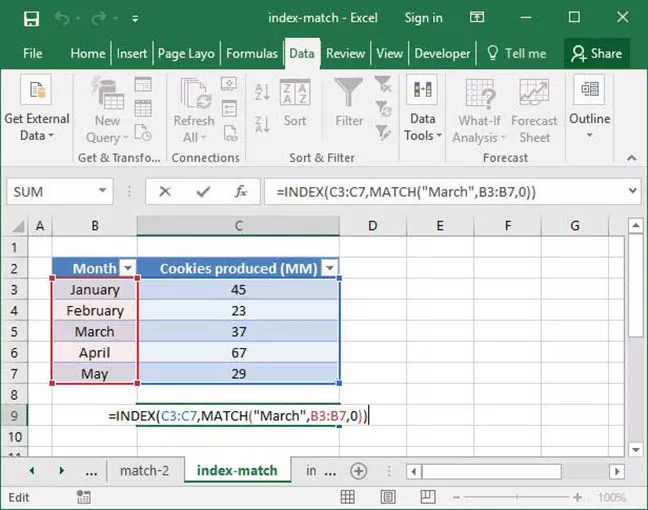Cancel the formula entry with X icon

[165, 191]
